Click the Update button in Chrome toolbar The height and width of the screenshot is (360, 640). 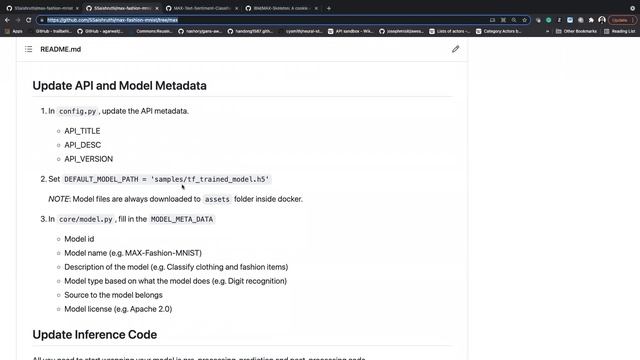click(x=622, y=20)
